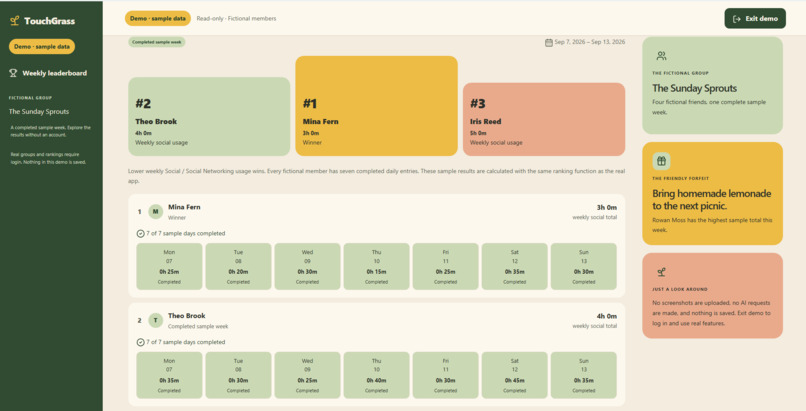Click the people icon in Sunday Sprouts card
Screen dimensions: 806x411
[662, 55]
